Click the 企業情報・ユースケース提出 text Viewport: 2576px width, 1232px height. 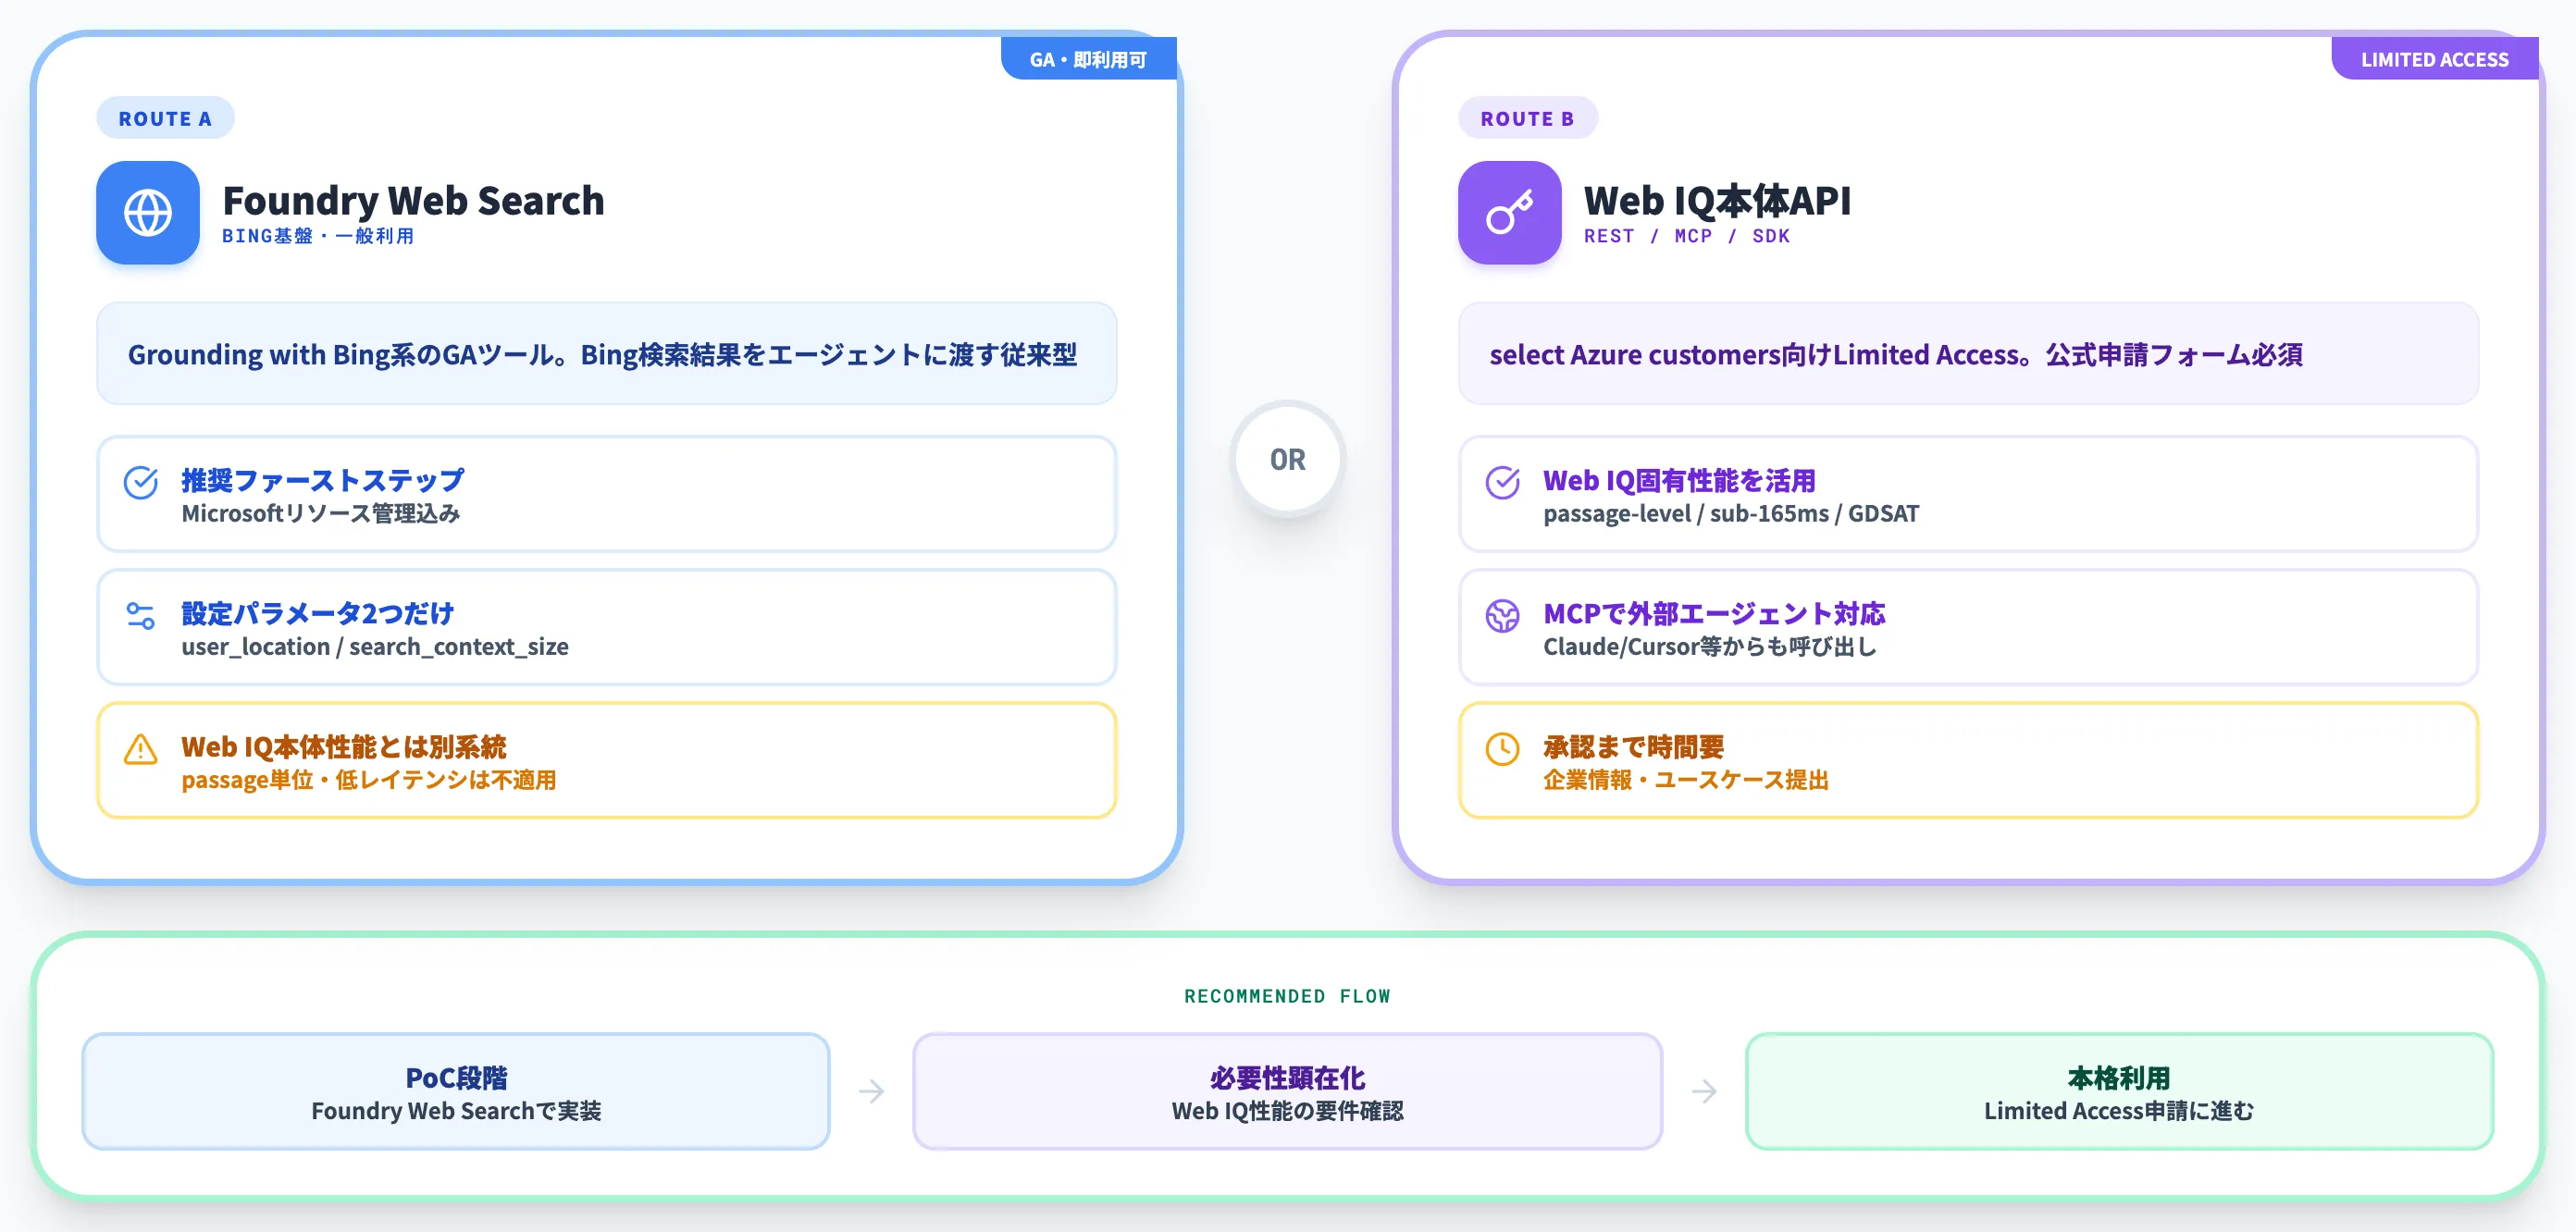click(1686, 781)
